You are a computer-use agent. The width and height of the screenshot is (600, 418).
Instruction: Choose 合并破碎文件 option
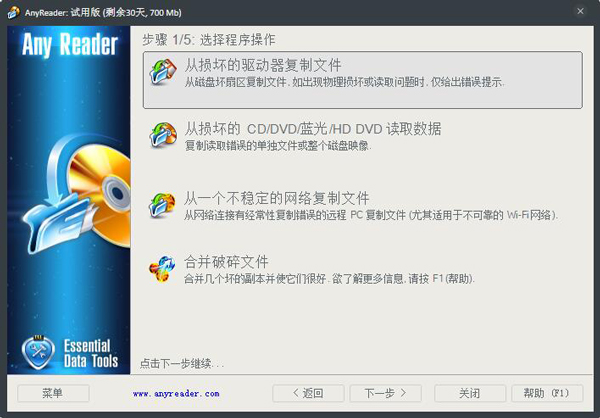(x=226, y=262)
